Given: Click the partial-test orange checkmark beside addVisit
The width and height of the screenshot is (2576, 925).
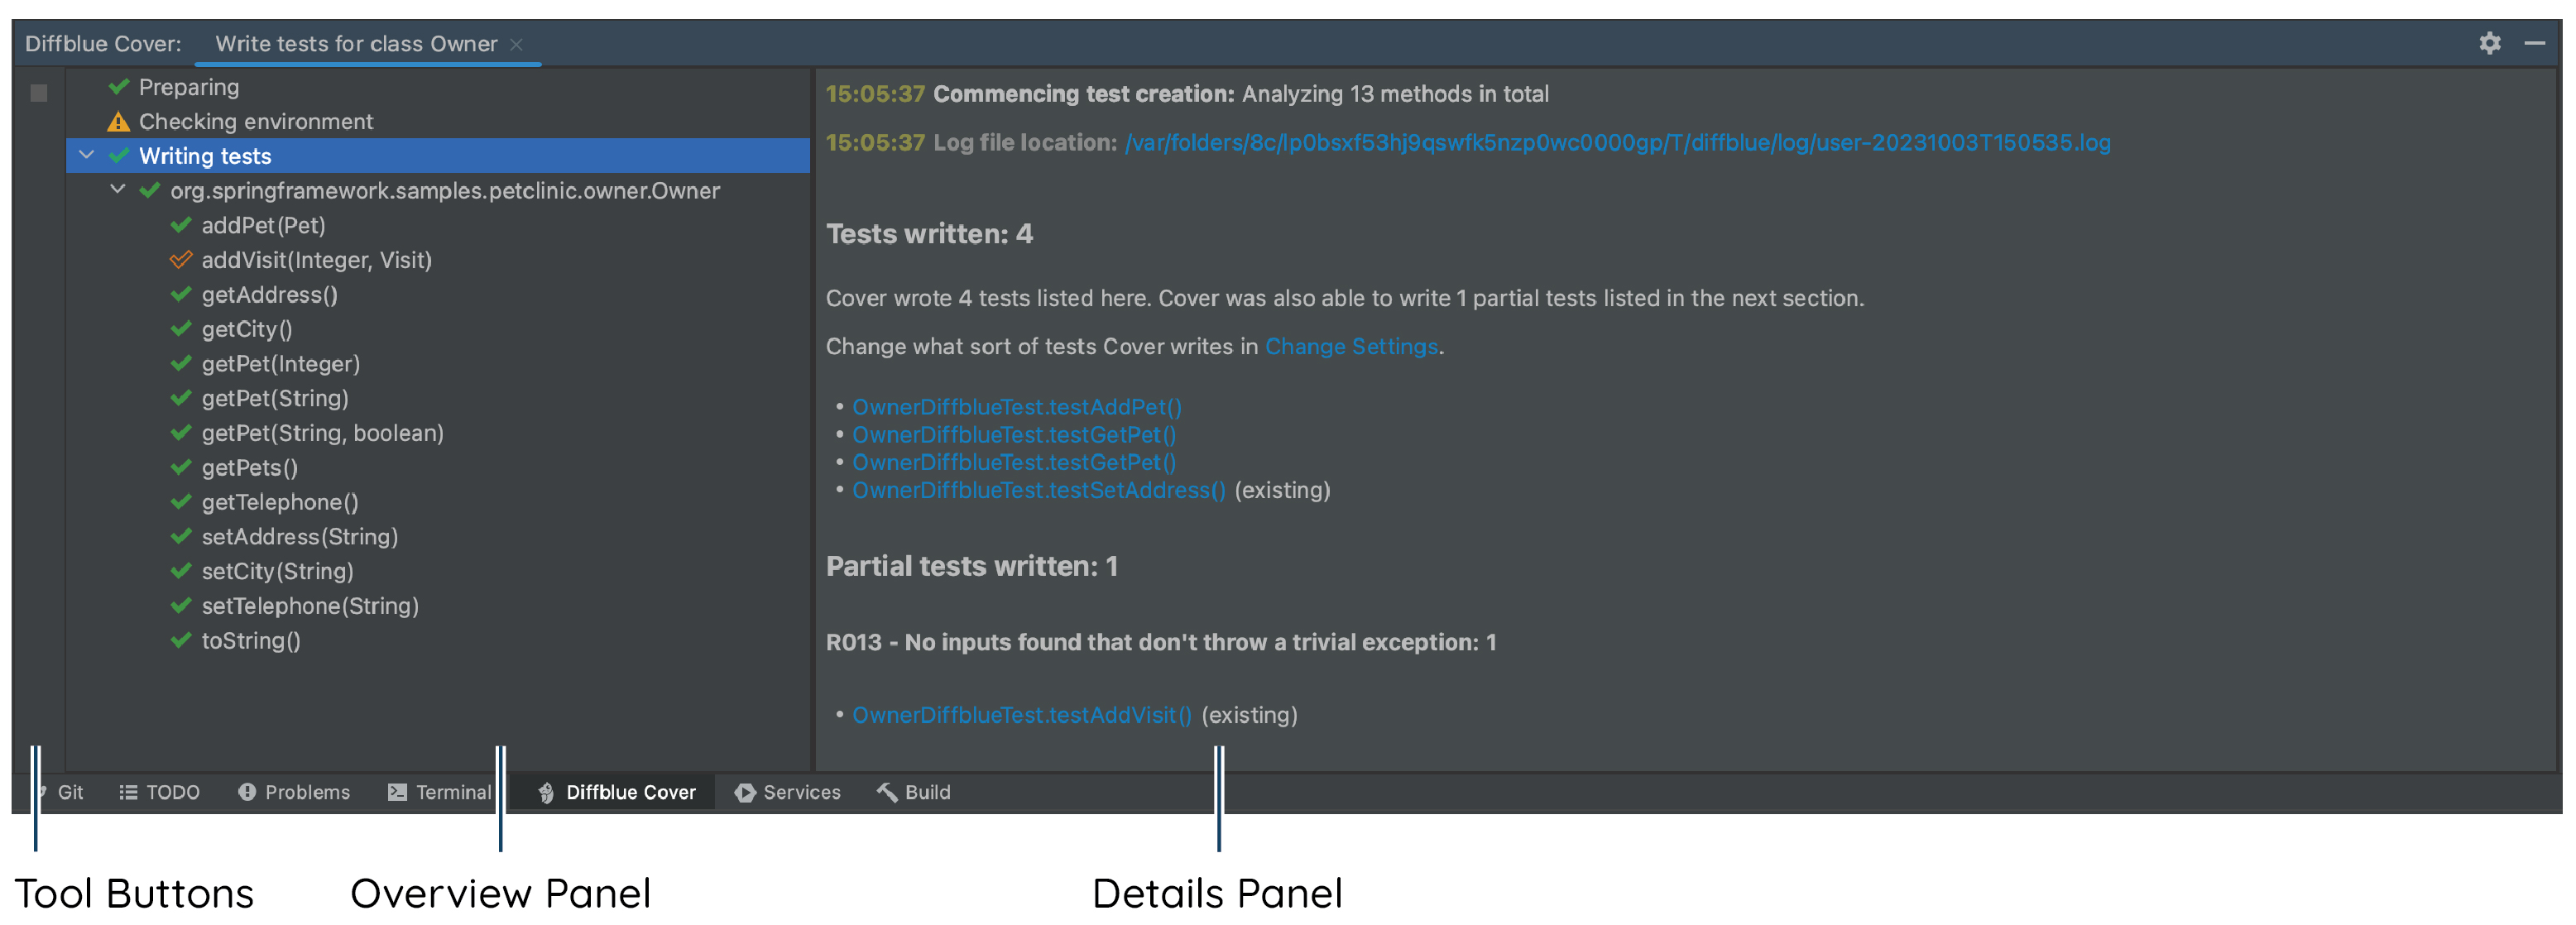Looking at the screenshot, I should [180, 260].
